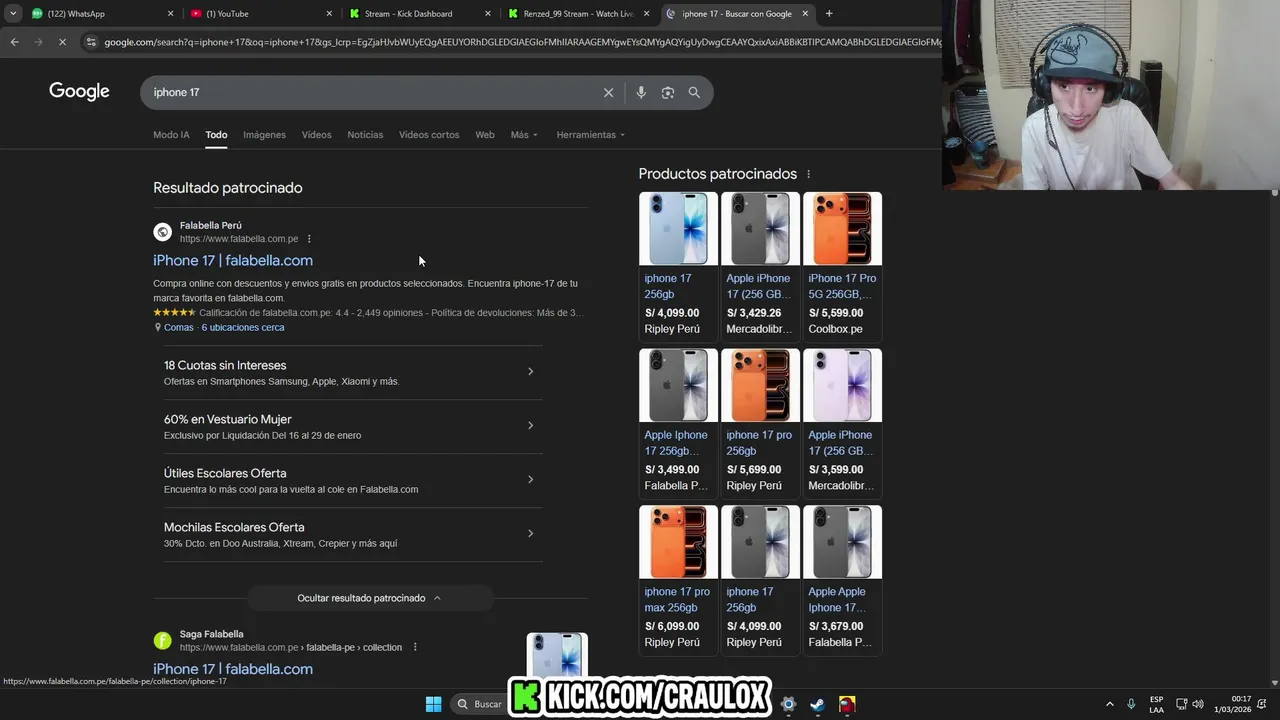Open the Among Us taskbar icon
The image size is (1280, 720).
pyautogui.click(x=847, y=704)
